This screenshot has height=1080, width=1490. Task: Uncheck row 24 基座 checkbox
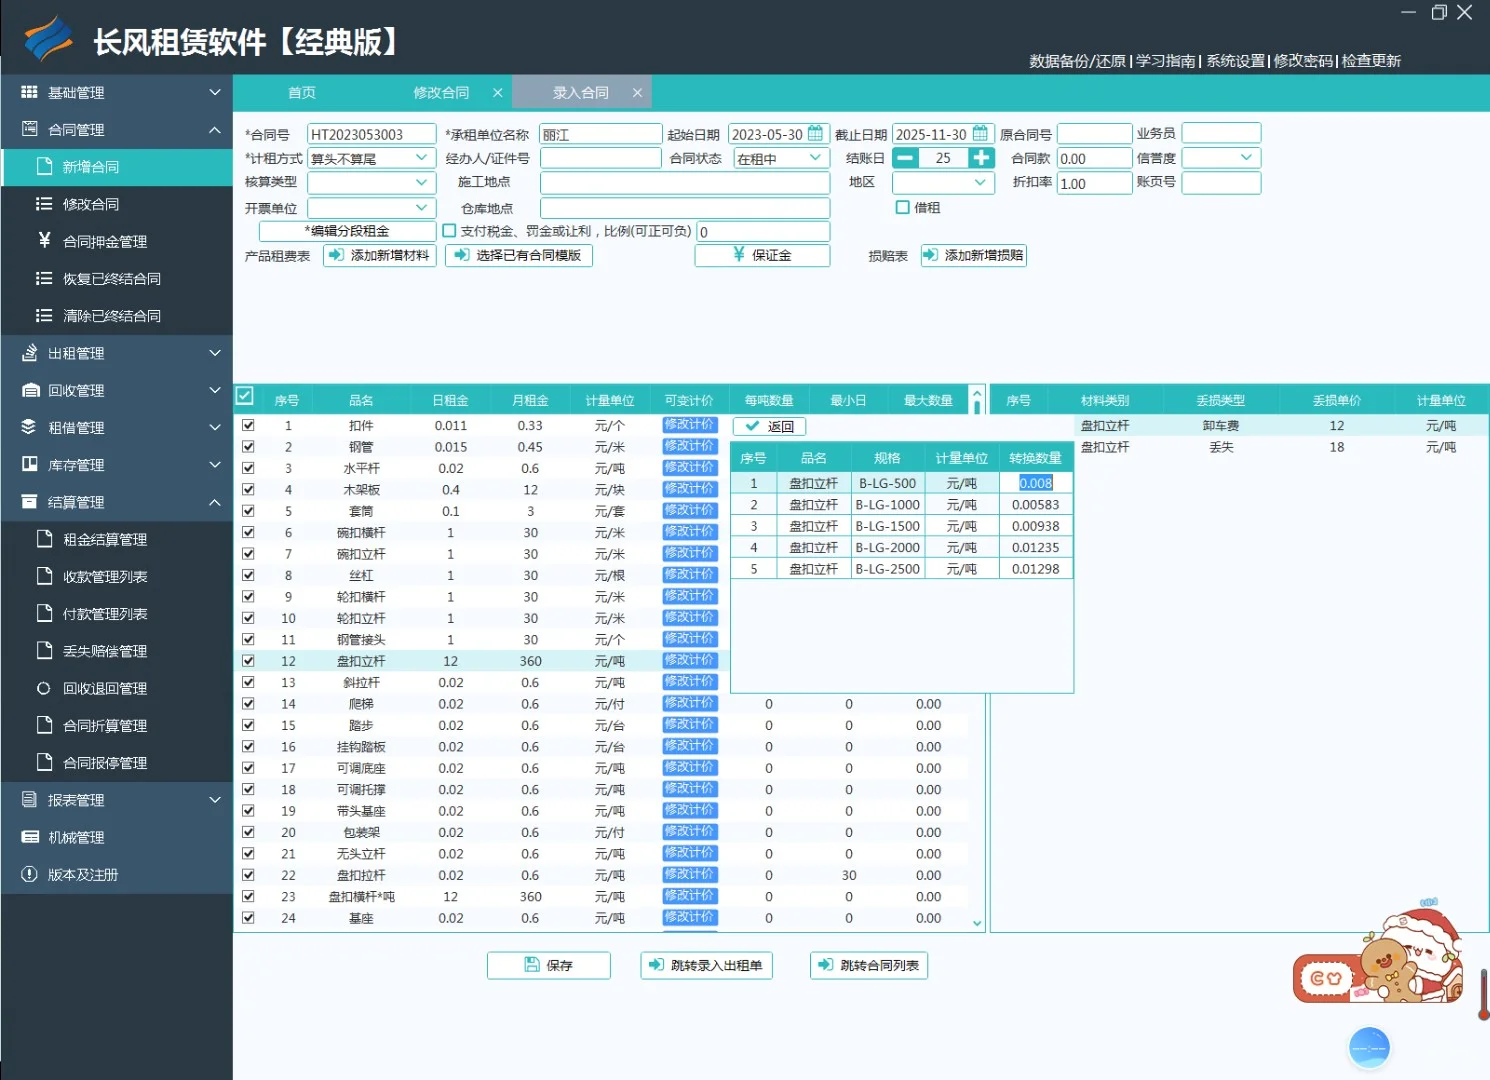click(248, 917)
